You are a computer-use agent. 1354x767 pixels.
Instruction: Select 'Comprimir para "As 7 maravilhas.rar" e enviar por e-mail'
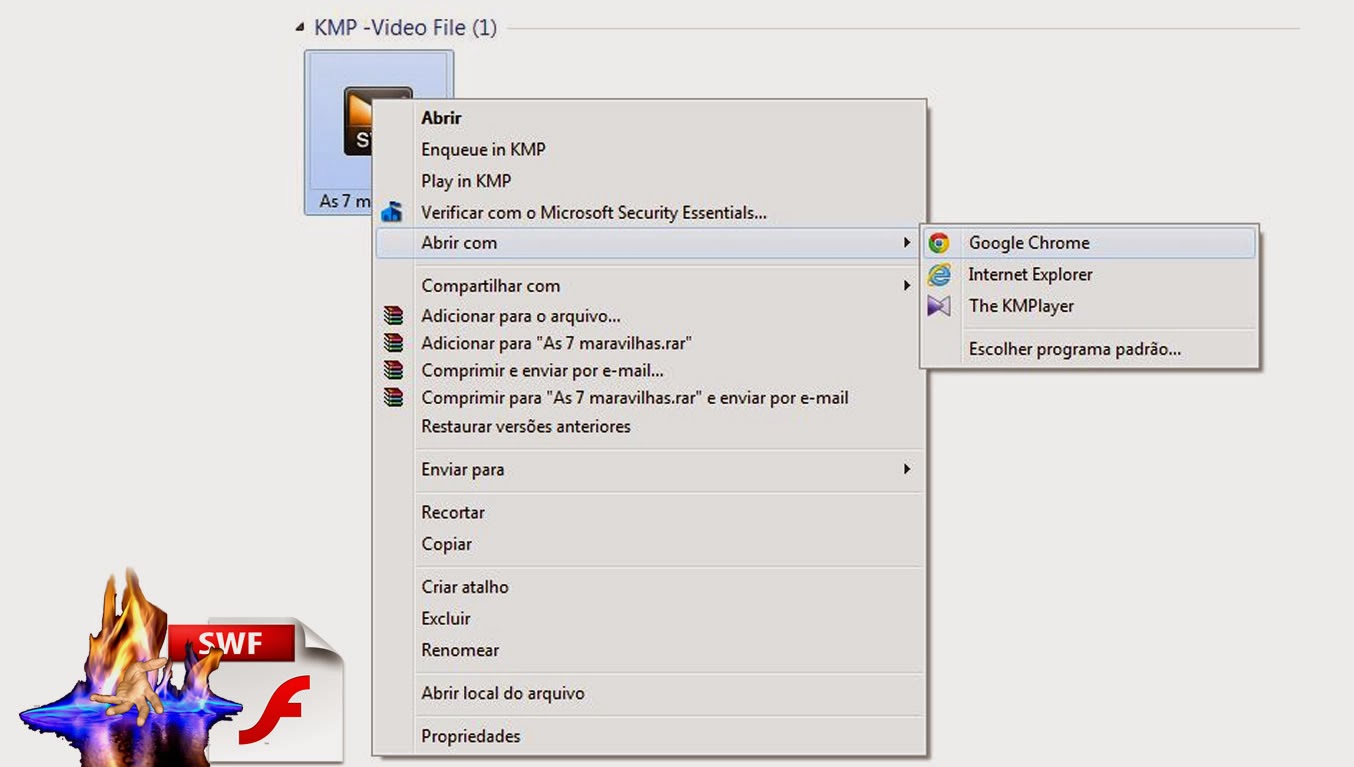[x=635, y=398]
